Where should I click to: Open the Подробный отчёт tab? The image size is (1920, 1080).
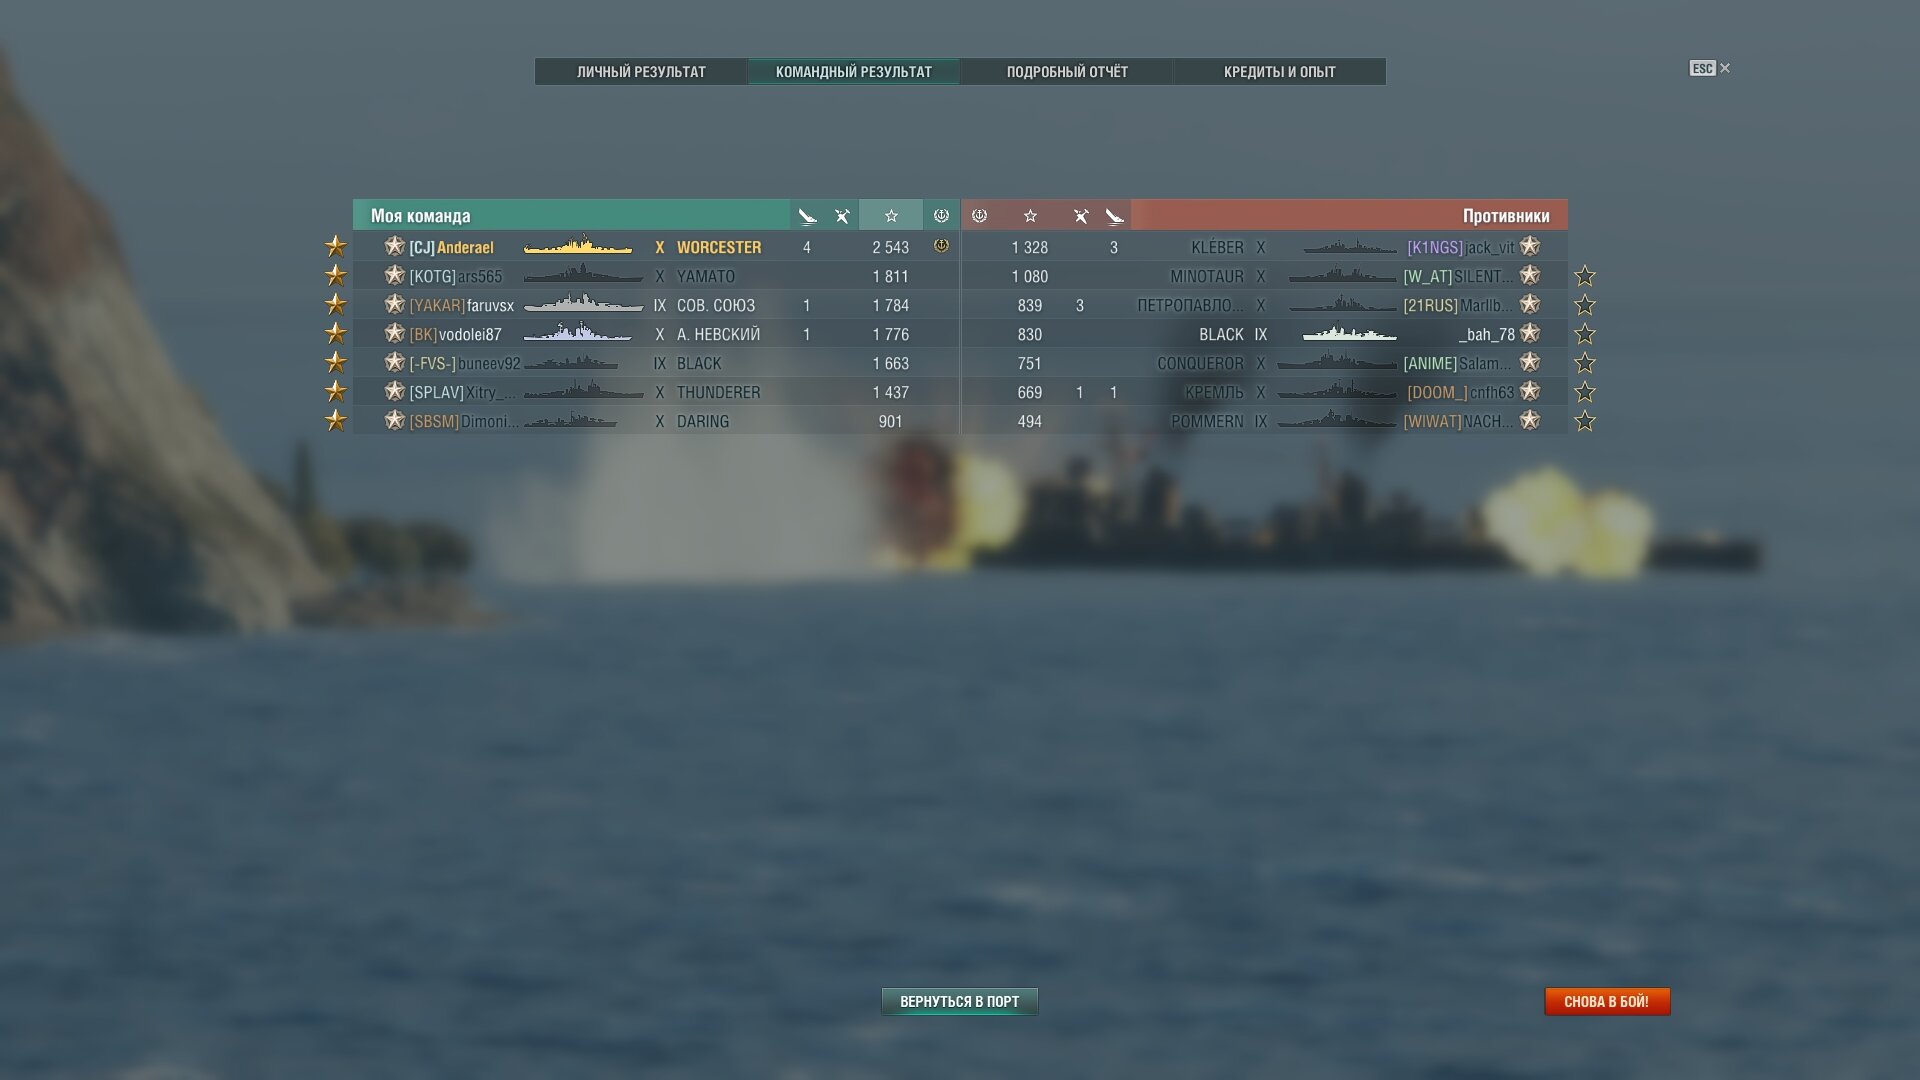click(1067, 72)
